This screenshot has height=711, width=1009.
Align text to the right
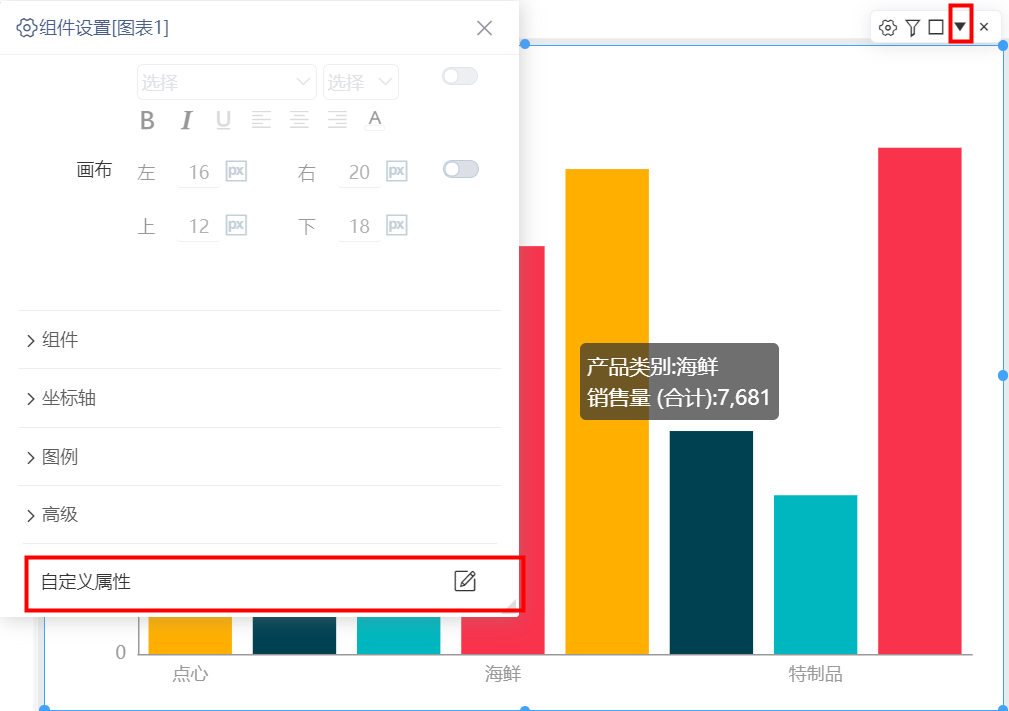[x=337, y=120]
